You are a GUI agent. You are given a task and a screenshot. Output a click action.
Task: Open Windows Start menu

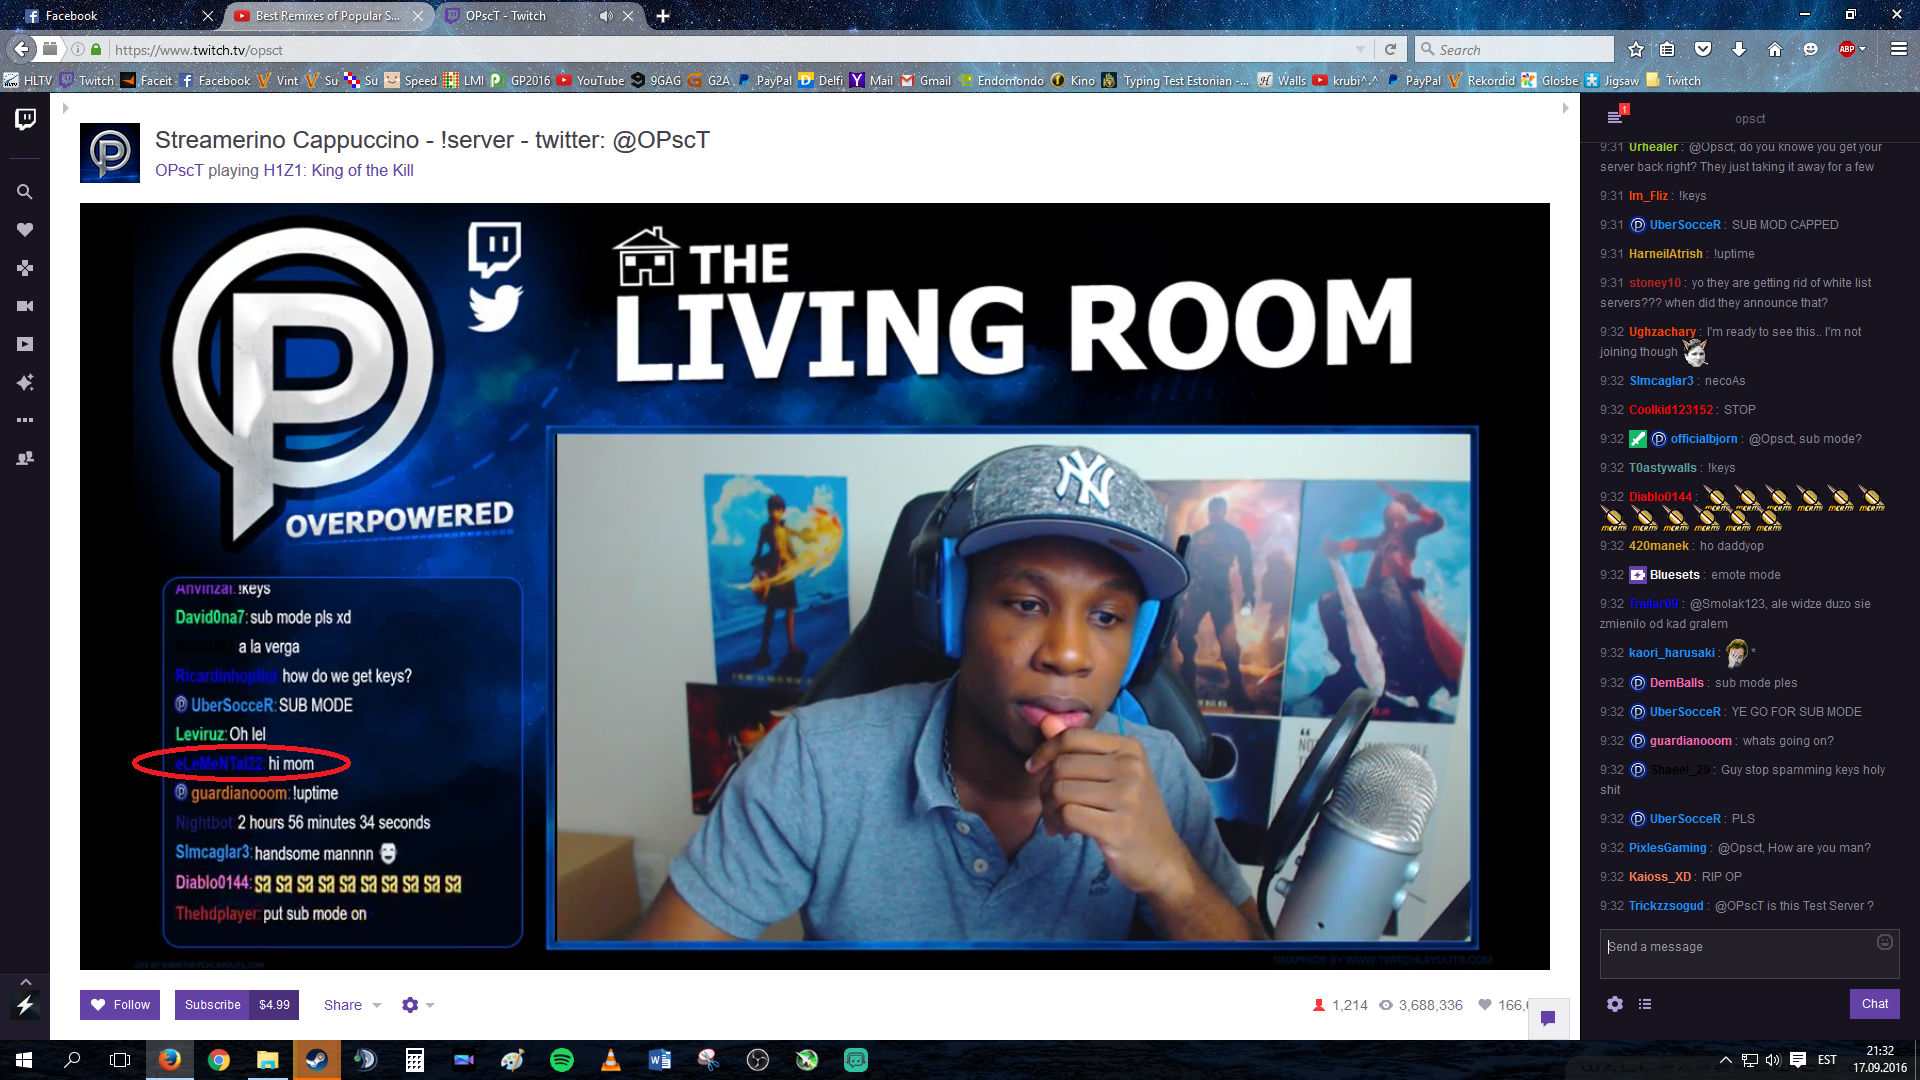(x=24, y=1060)
